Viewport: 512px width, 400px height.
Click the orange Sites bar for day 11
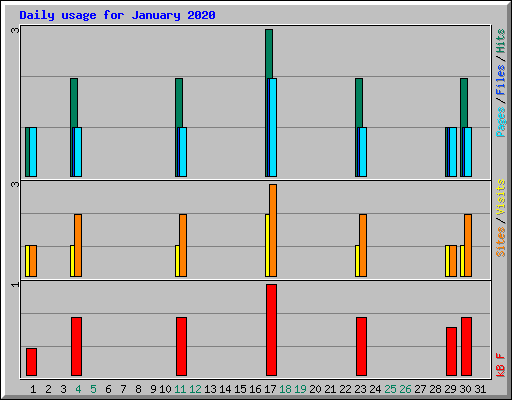(183, 245)
